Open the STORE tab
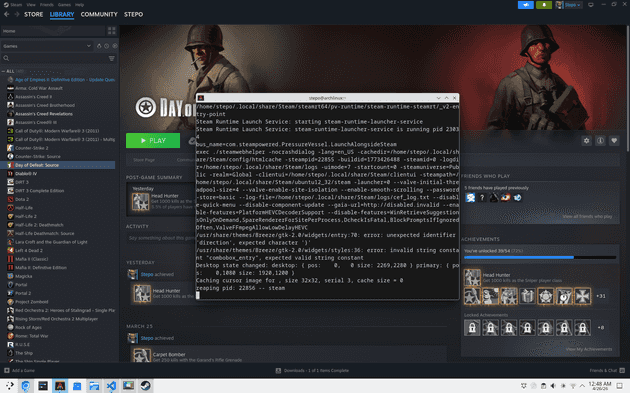This screenshot has height=393, width=630. [x=33, y=14]
